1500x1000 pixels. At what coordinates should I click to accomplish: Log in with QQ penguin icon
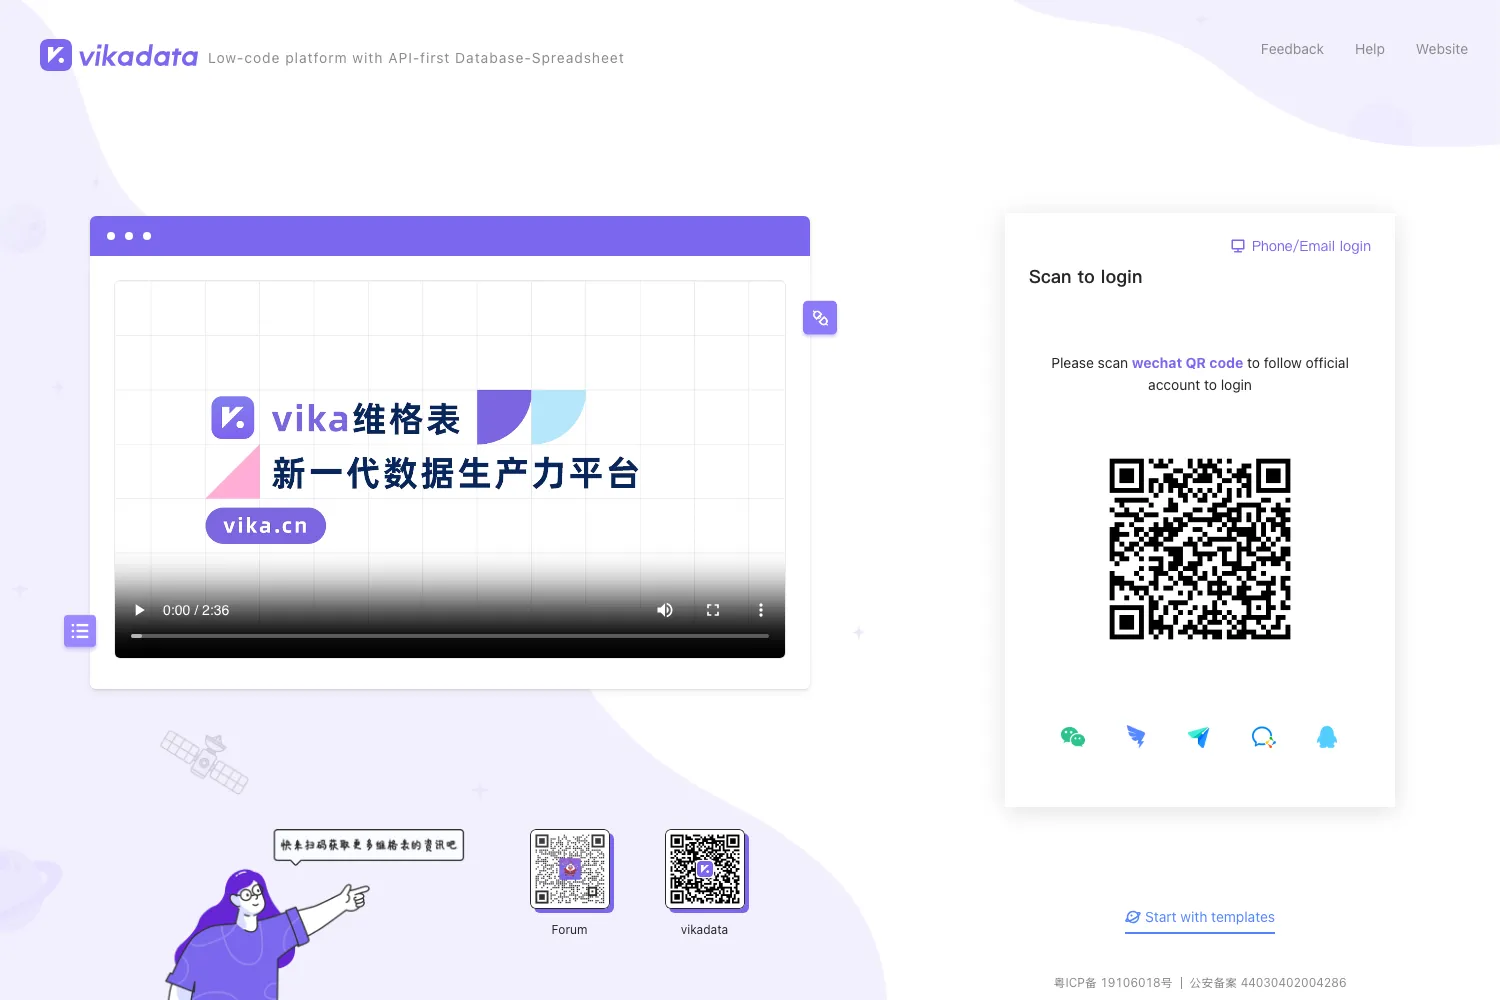[x=1327, y=737]
